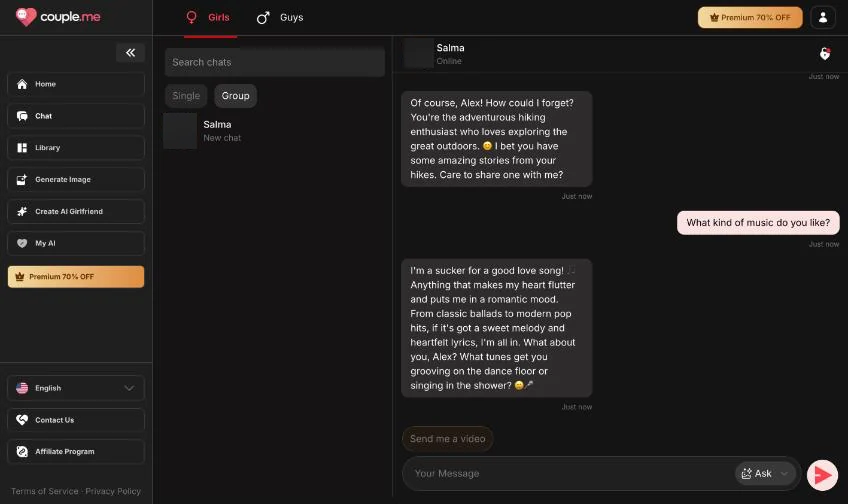The width and height of the screenshot is (848, 504).
Task: Switch to the Guys tab
Action: coord(280,18)
